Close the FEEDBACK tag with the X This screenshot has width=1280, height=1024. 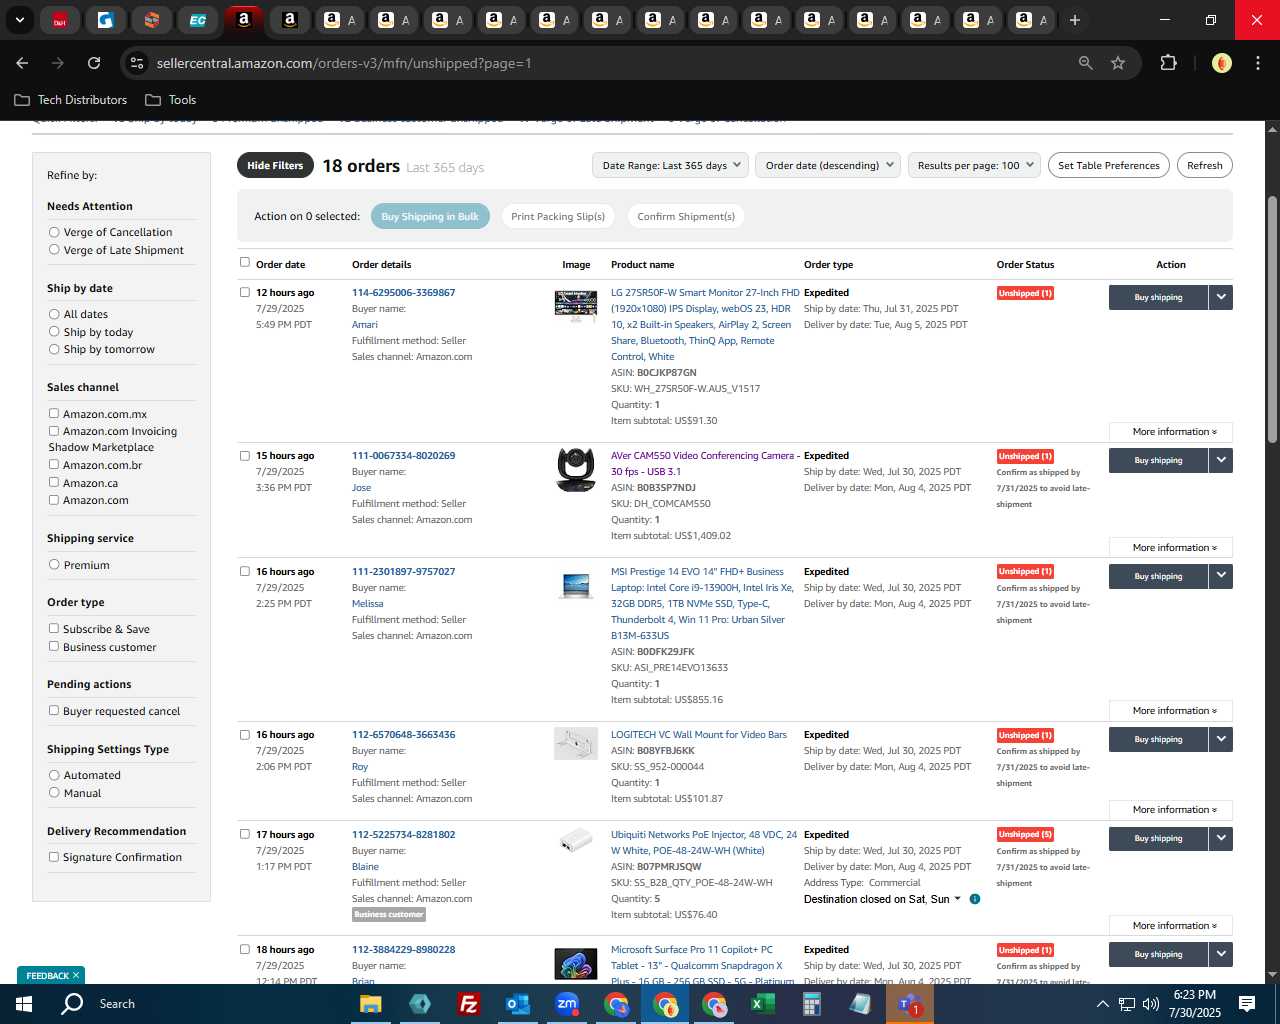76,975
